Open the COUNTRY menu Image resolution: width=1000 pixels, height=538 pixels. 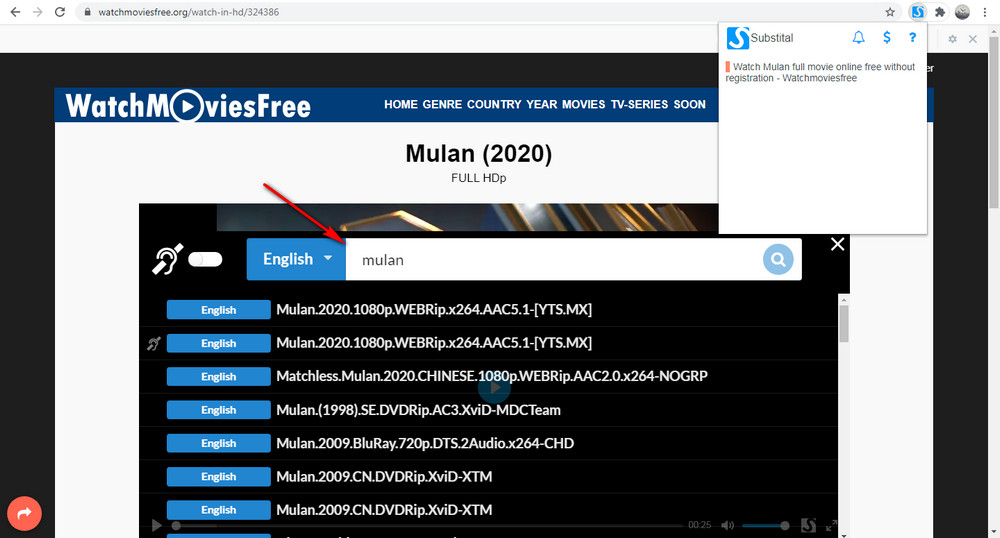[494, 105]
